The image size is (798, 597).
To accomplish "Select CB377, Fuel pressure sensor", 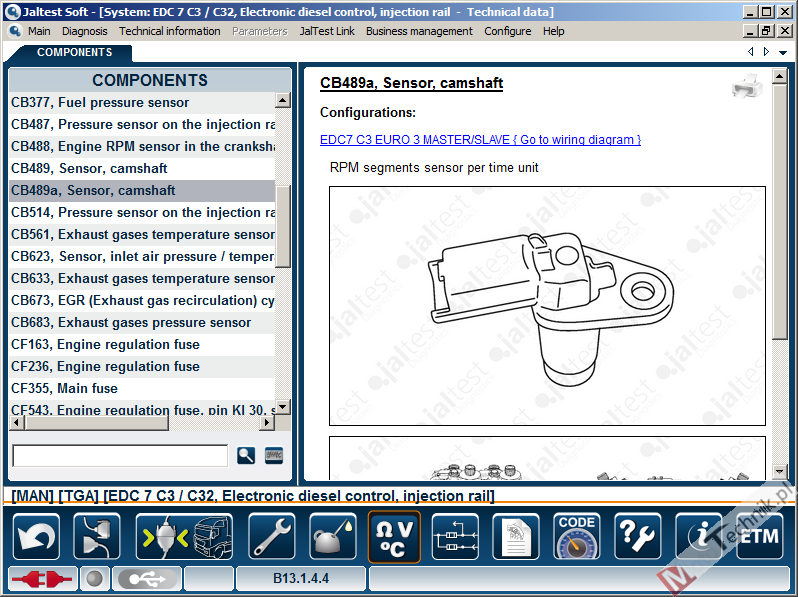I will coord(142,102).
